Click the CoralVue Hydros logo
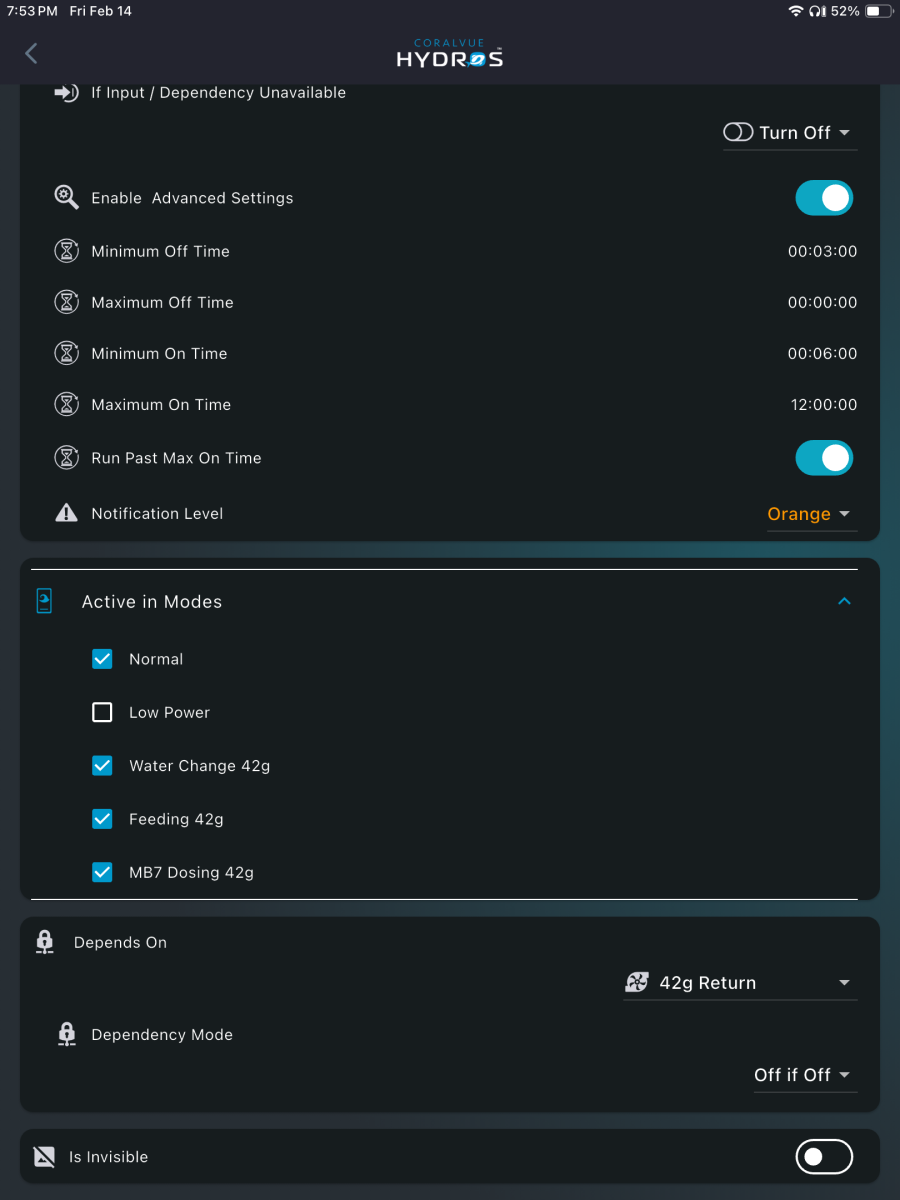This screenshot has height=1200, width=900. 449,53
